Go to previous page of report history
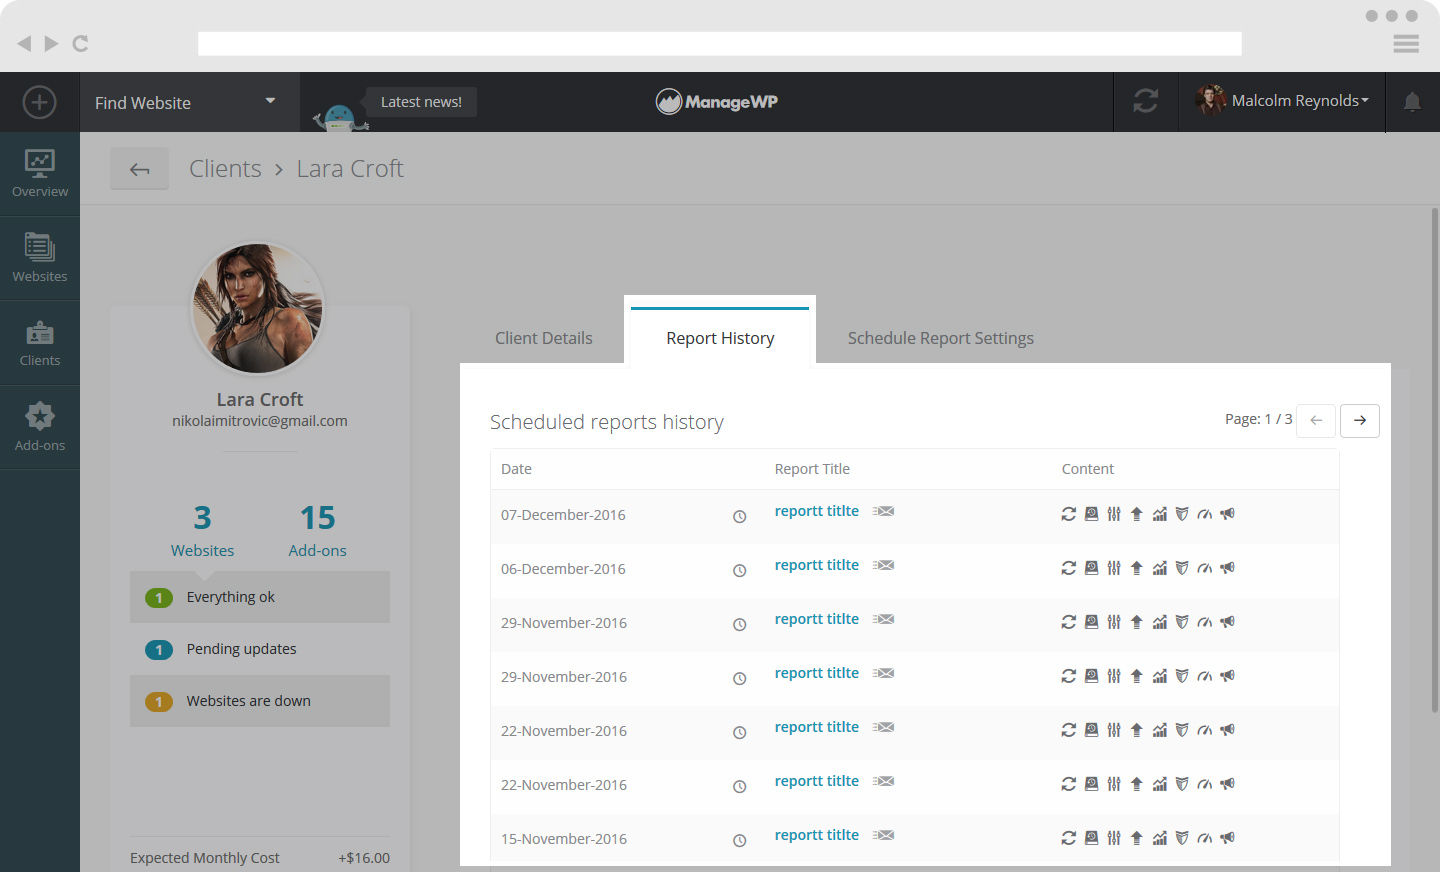1440x872 pixels. point(1316,421)
